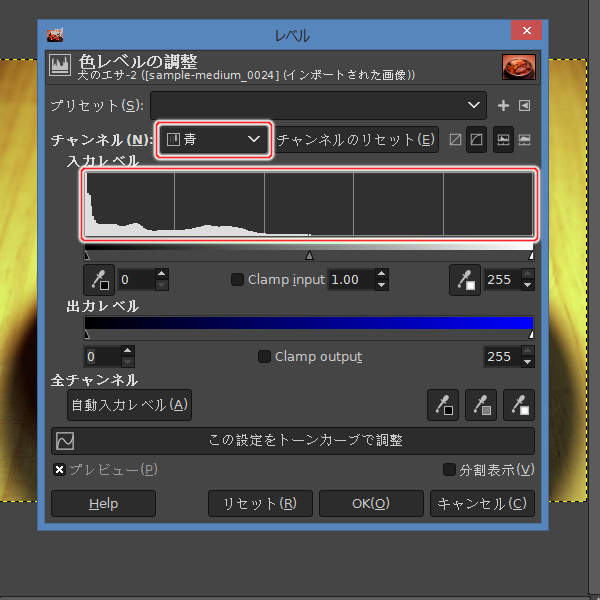Pick white point eyedropper for input levels
This screenshot has width=600, height=600.
pyautogui.click(x=465, y=280)
